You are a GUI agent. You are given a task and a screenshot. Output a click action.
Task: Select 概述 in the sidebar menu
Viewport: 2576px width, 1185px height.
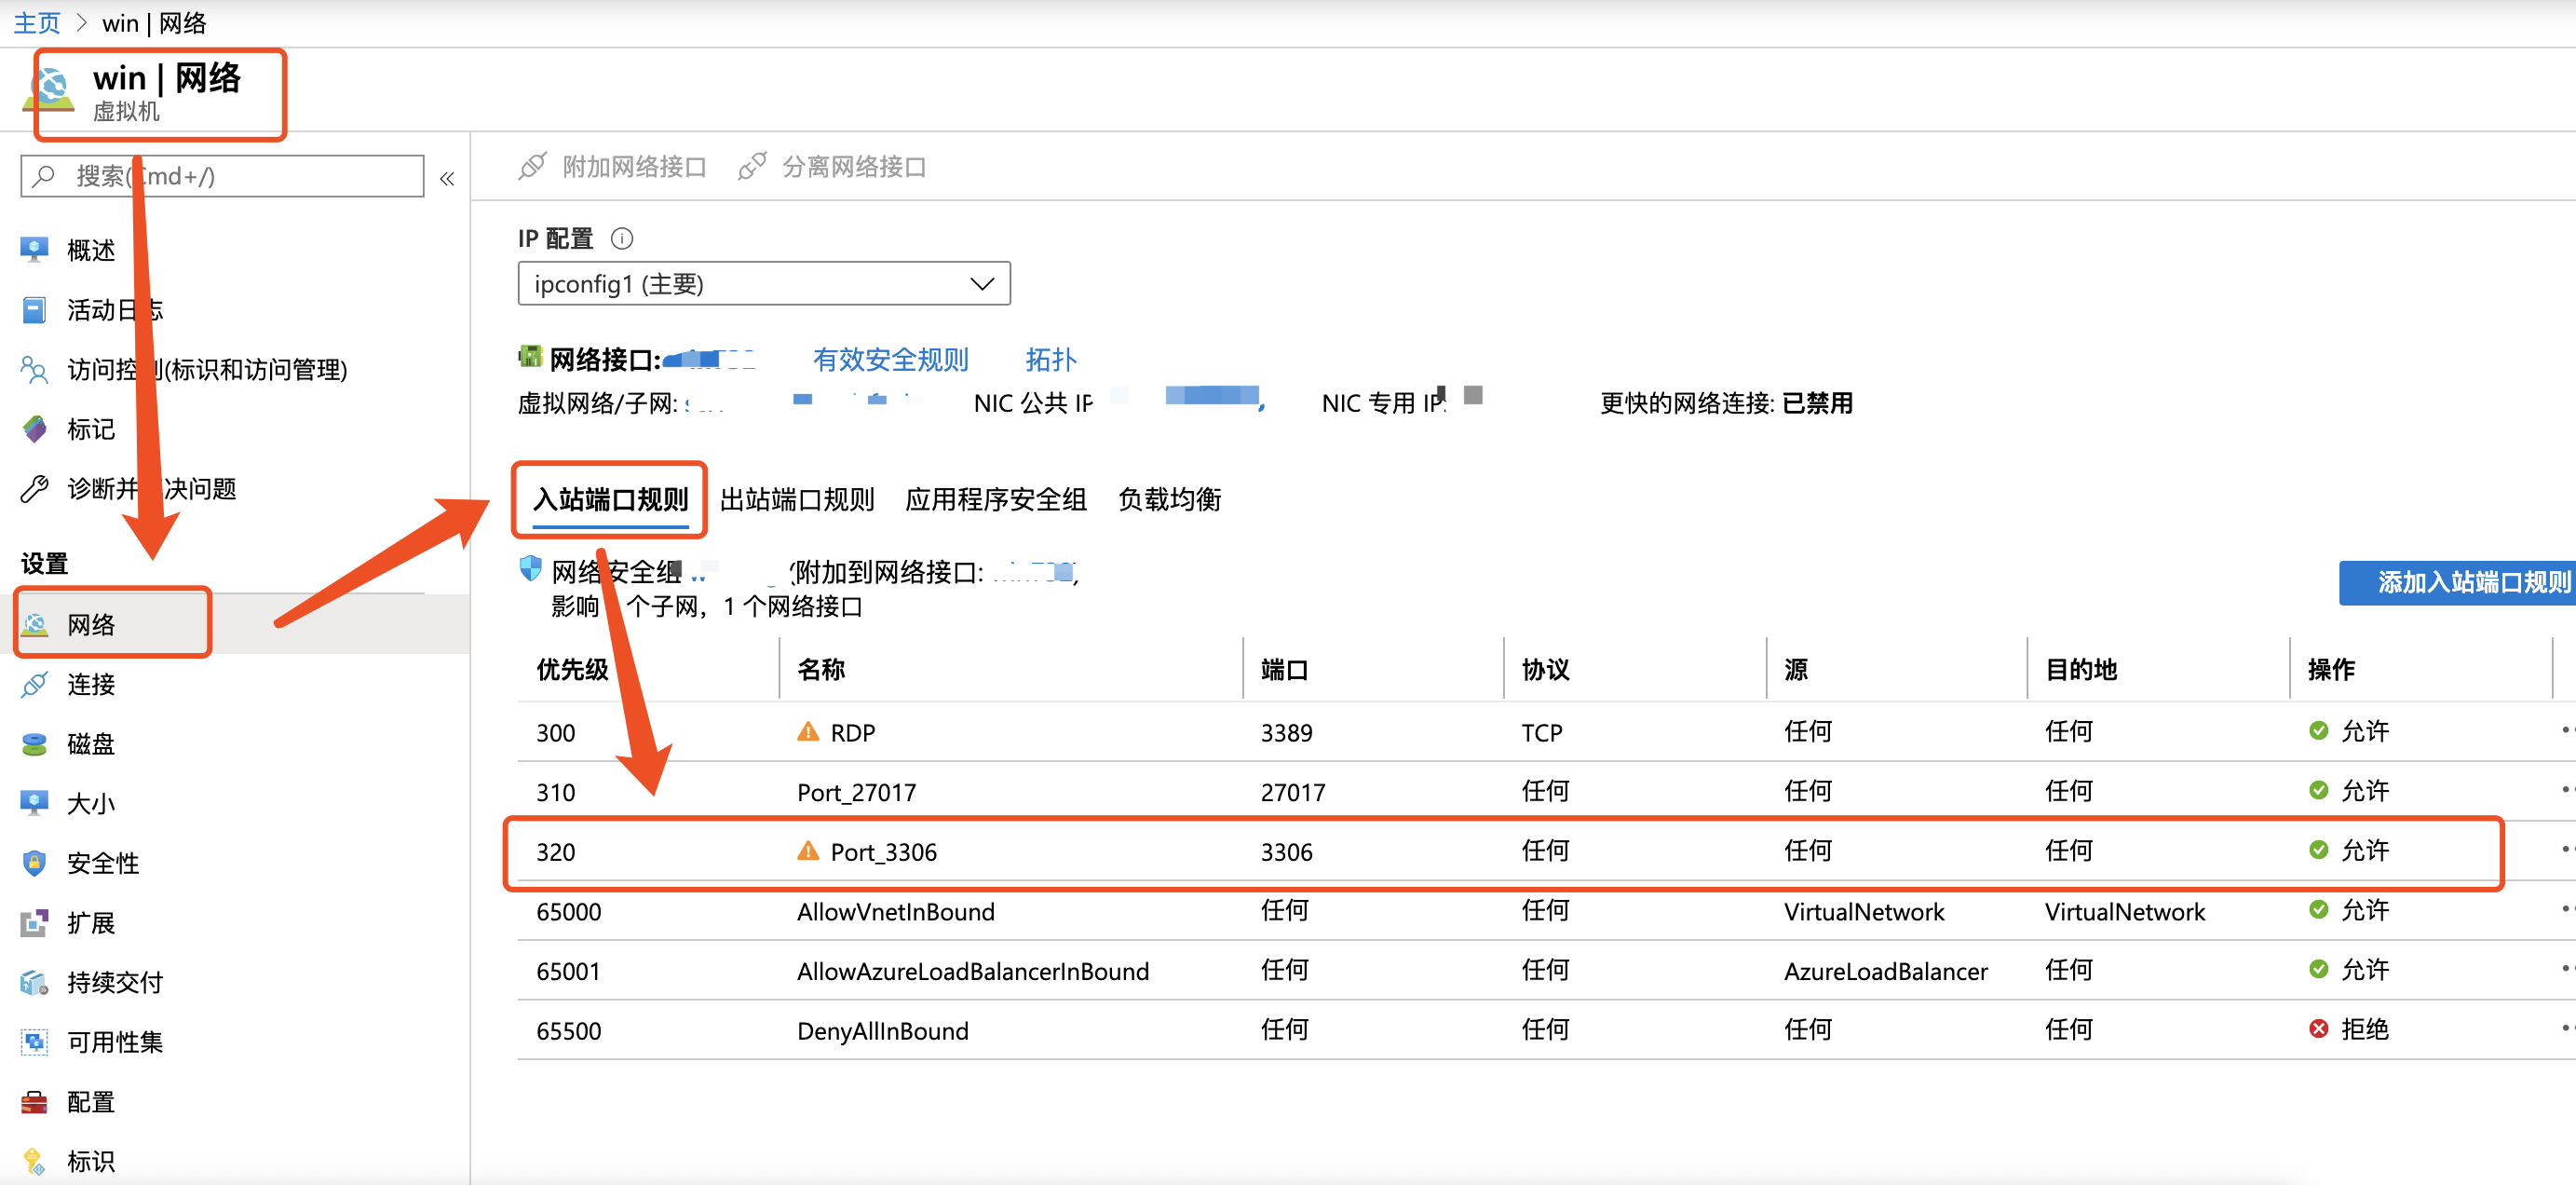coord(91,249)
